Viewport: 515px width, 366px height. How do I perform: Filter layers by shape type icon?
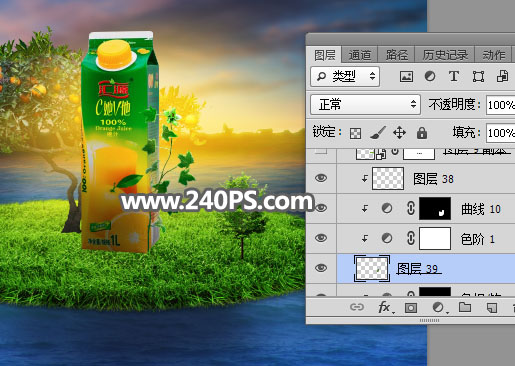pyautogui.click(x=478, y=76)
